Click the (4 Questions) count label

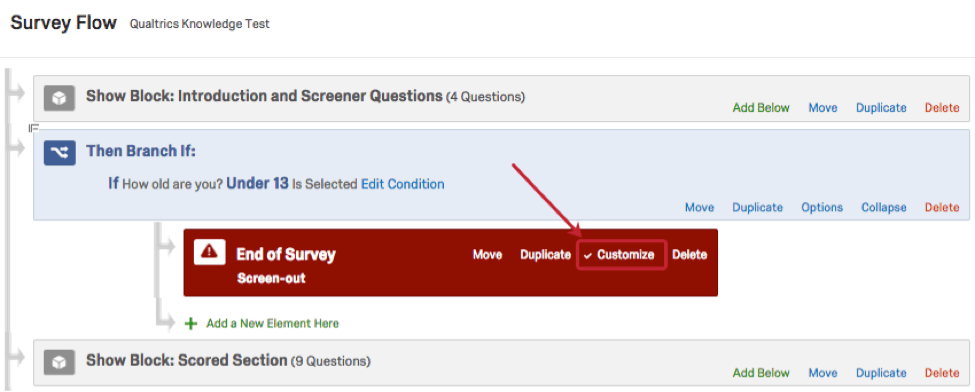coord(486,97)
